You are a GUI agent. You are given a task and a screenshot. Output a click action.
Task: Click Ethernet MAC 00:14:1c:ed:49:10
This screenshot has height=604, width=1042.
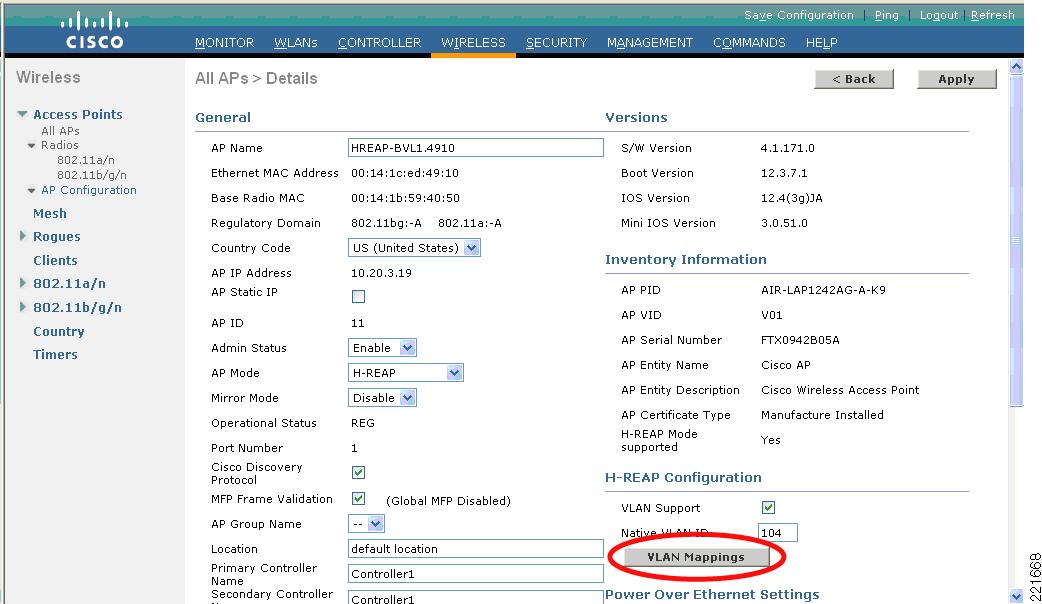(x=405, y=173)
